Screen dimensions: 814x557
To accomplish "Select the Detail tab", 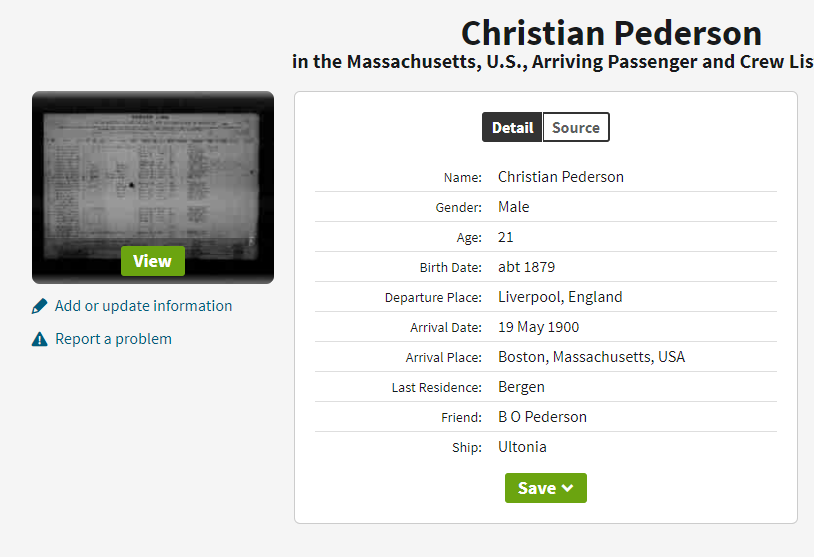I will click(x=512, y=128).
